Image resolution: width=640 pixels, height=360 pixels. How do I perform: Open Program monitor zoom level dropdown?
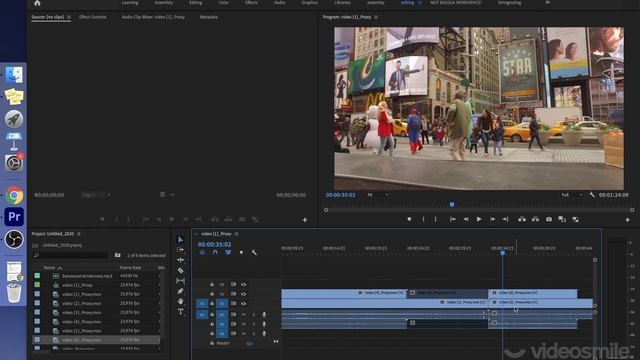(x=378, y=195)
